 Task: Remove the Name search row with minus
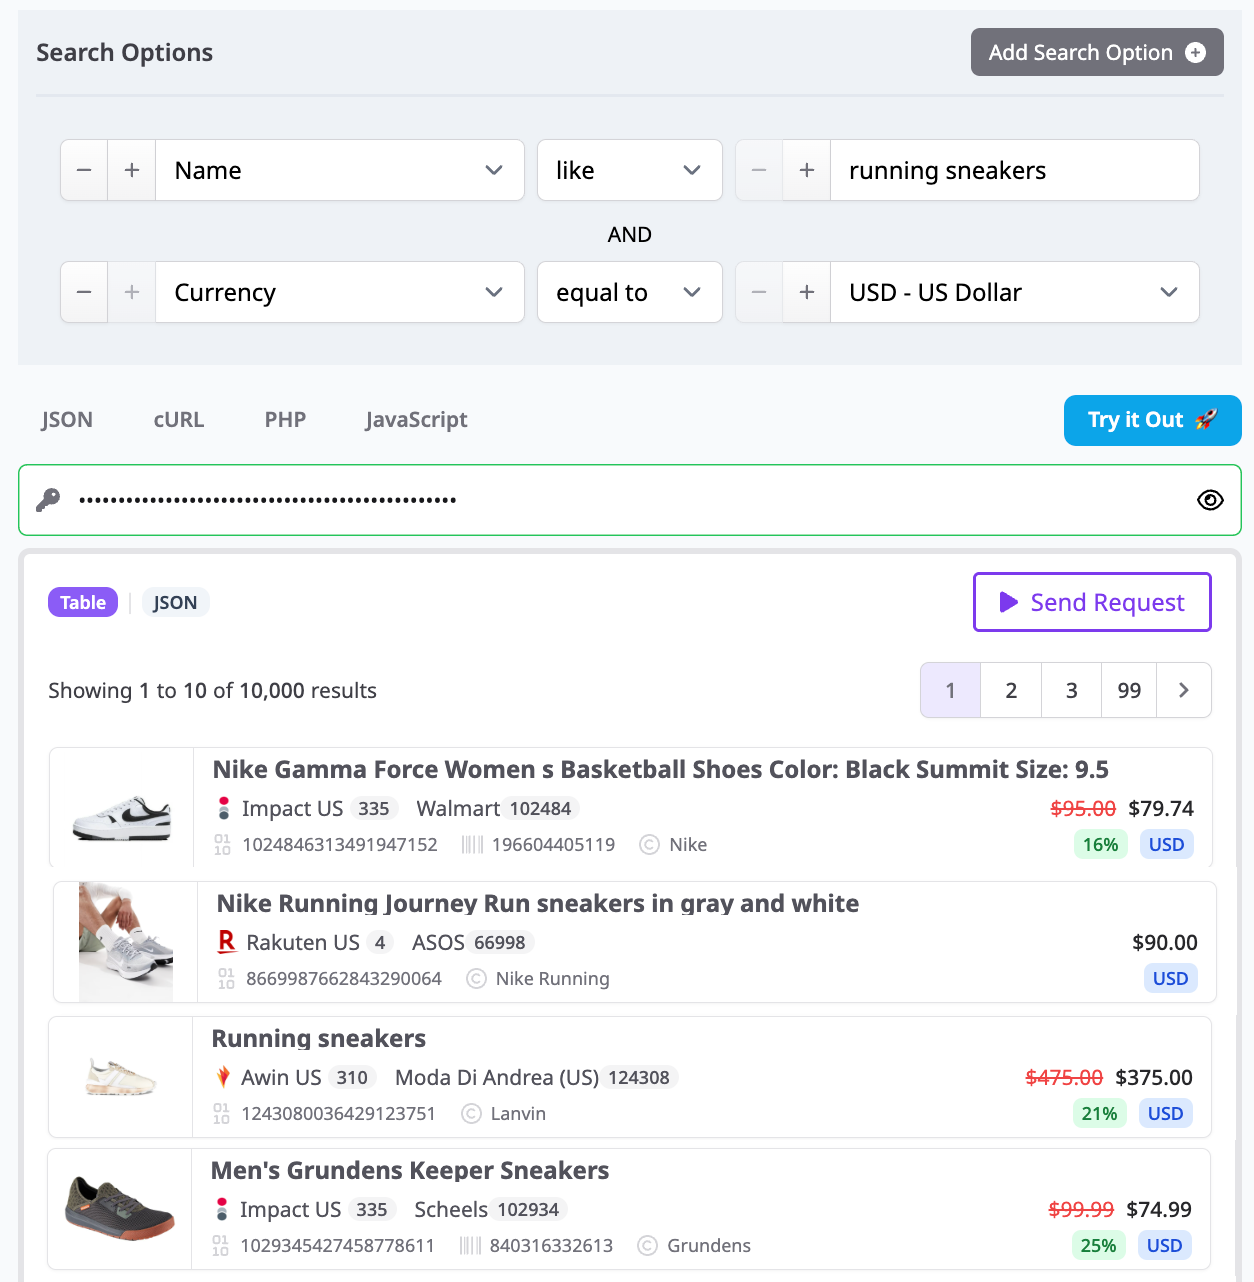click(x=84, y=170)
